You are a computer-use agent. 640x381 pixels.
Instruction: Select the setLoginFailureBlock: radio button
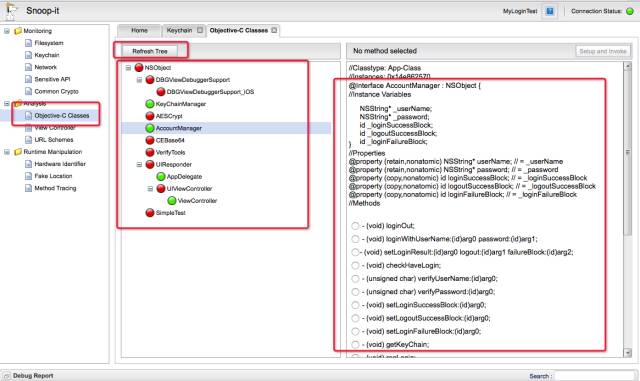[355, 332]
